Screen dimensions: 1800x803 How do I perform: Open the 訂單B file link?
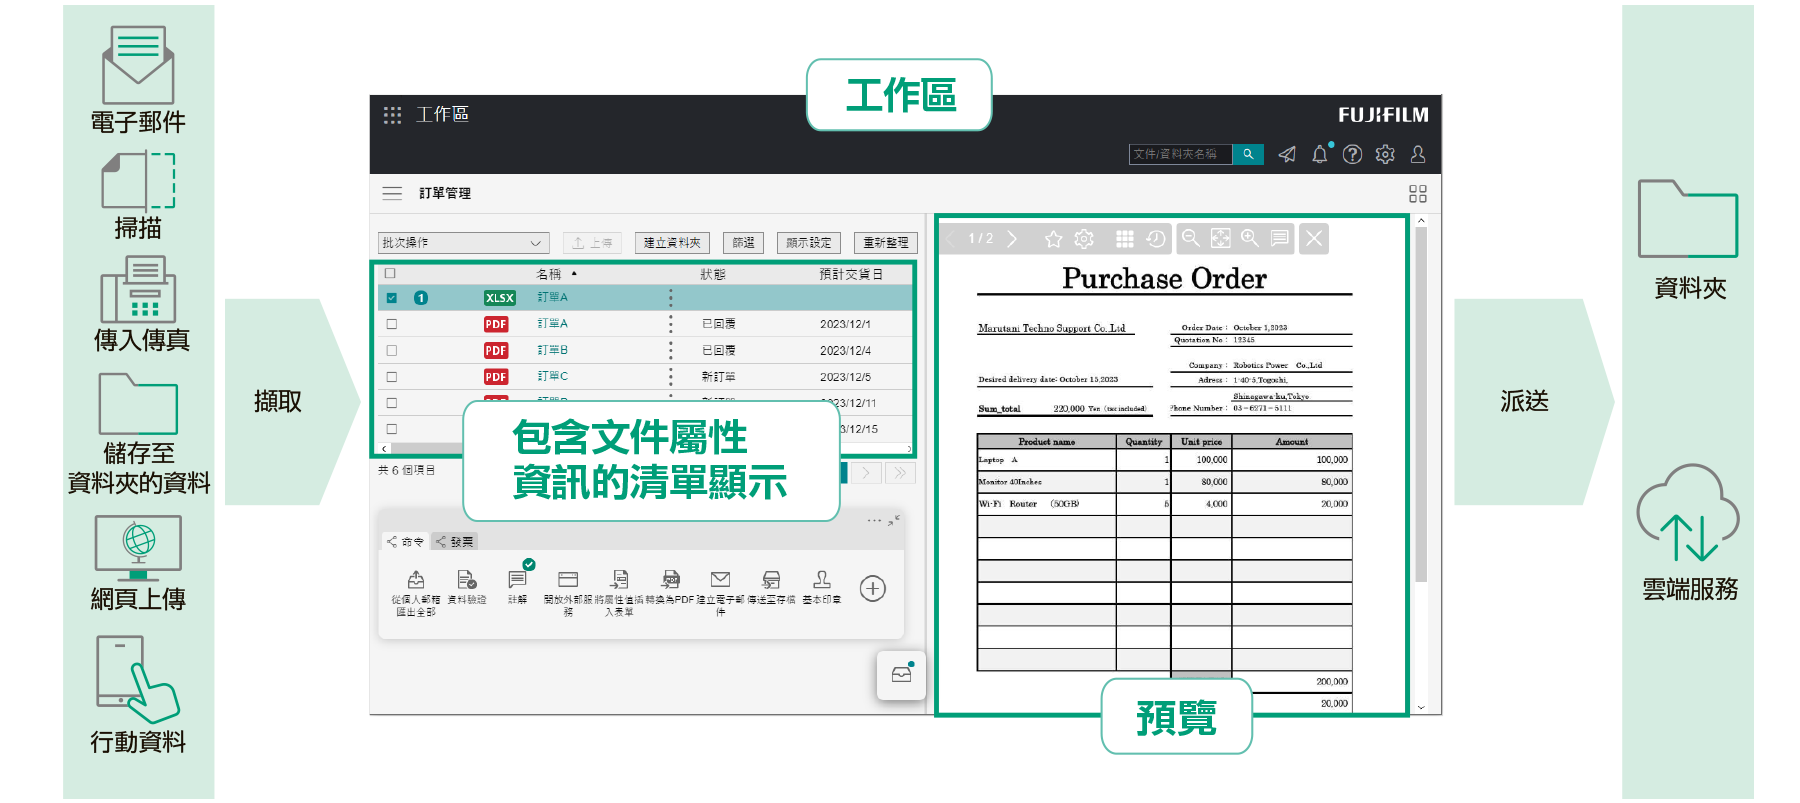553,351
